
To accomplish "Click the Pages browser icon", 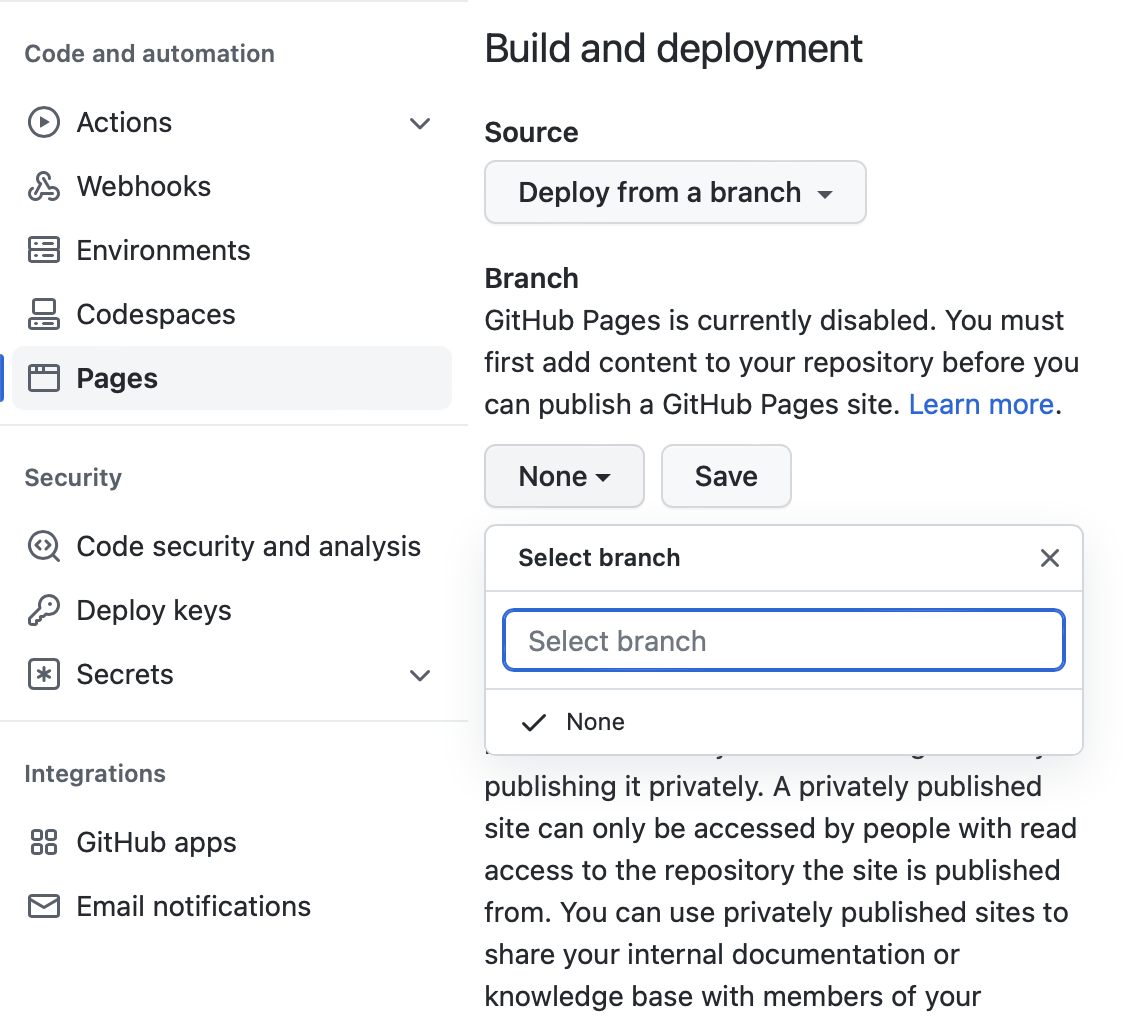I will (43, 378).
